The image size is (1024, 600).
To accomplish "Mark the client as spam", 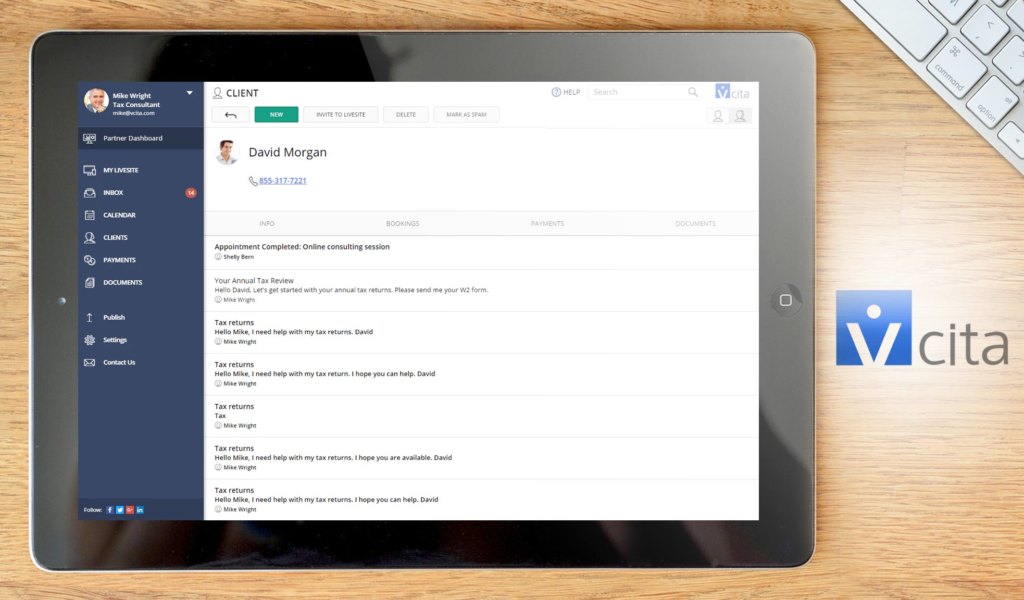I will click(x=466, y=115).
